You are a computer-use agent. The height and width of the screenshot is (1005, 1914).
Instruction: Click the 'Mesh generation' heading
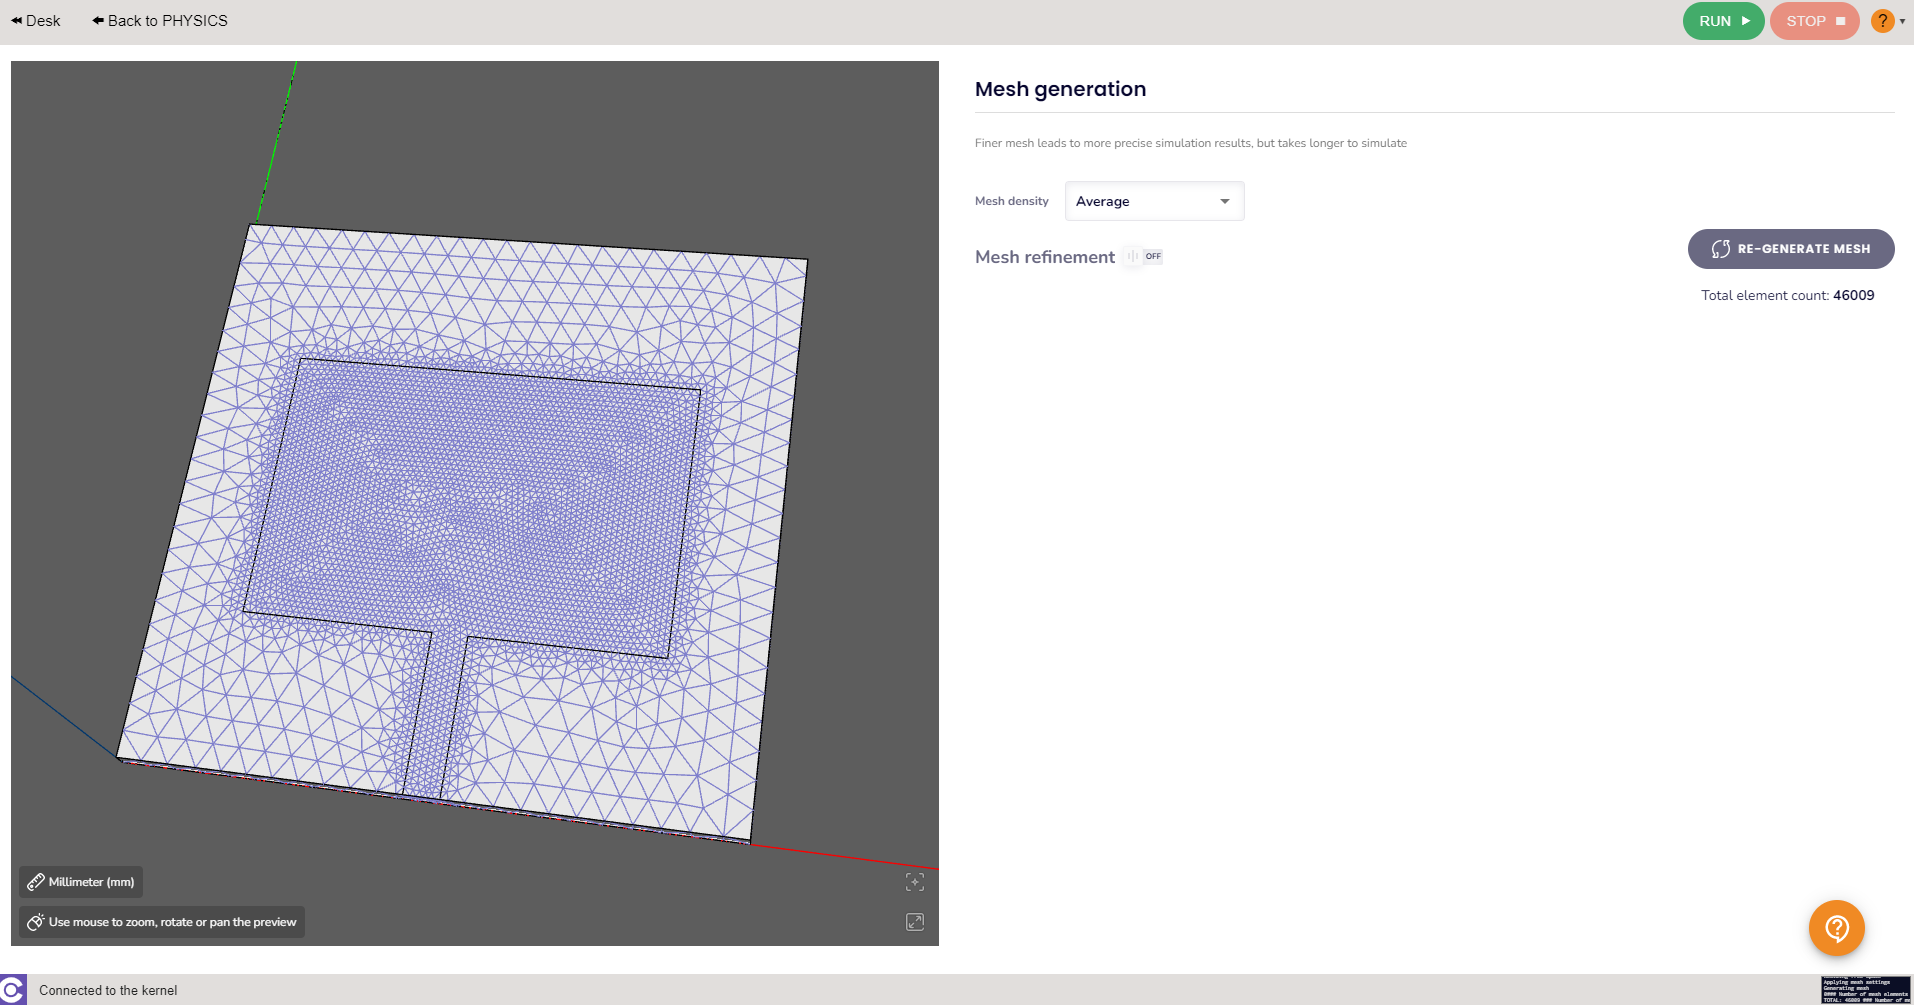[1060, 89]
